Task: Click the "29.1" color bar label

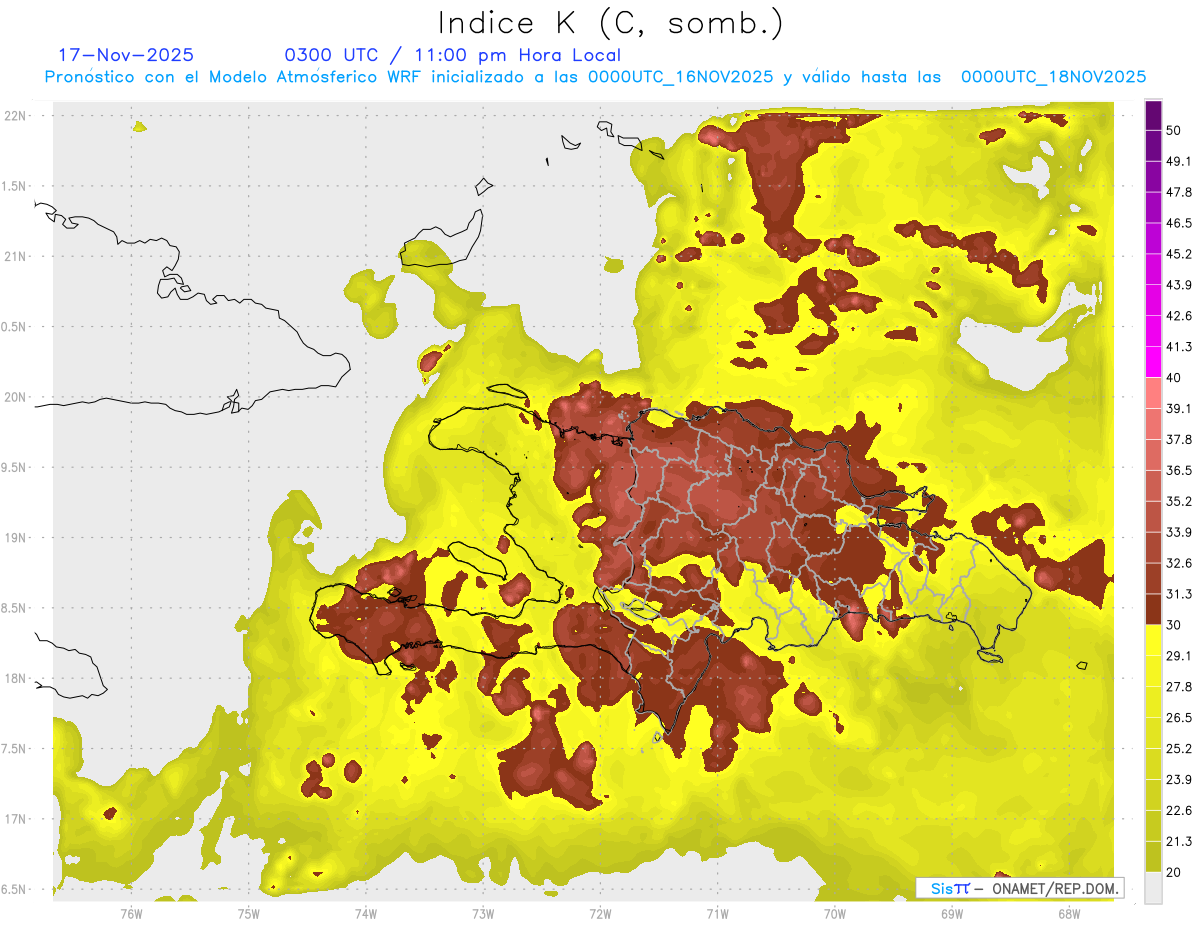Action: click(x=1179, y=656)
